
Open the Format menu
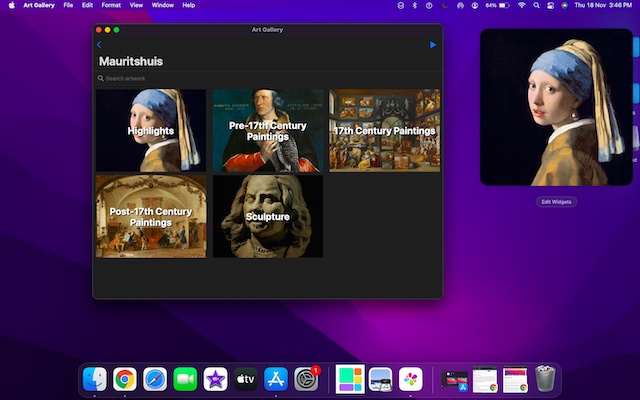point(111,5)
